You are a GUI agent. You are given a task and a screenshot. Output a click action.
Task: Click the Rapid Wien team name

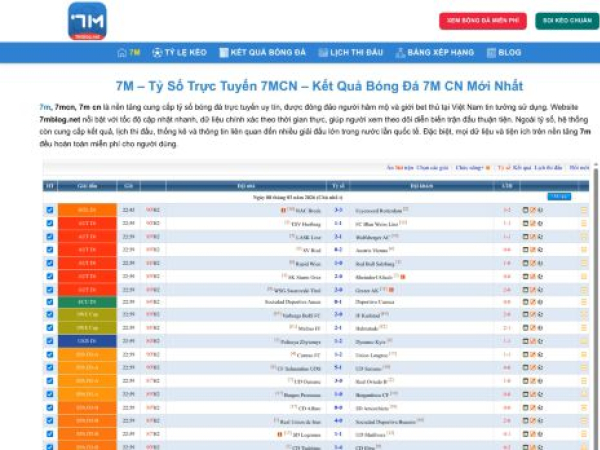point(308,263)
